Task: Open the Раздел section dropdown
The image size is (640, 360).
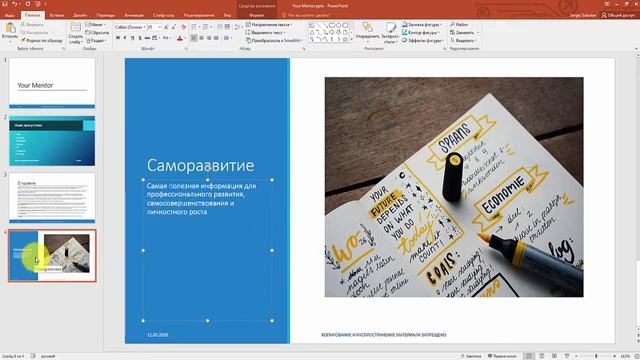Action: tap(96, 40)
